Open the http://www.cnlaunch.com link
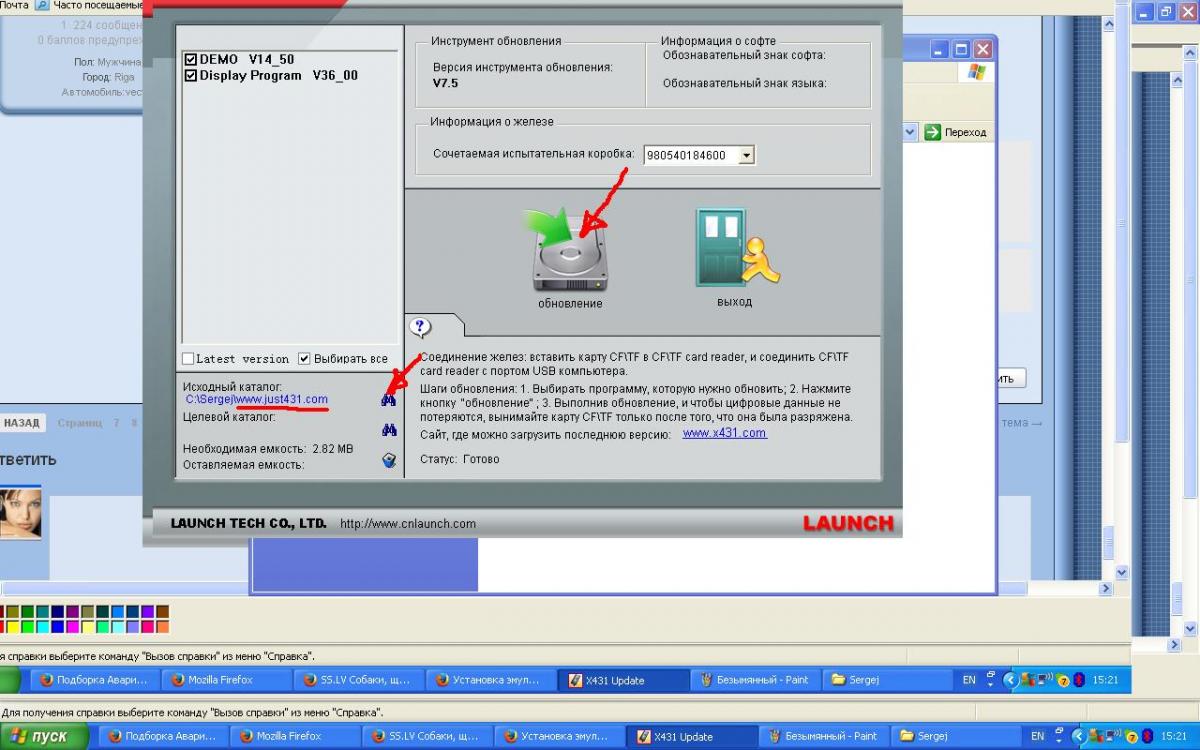 (408, 523)
